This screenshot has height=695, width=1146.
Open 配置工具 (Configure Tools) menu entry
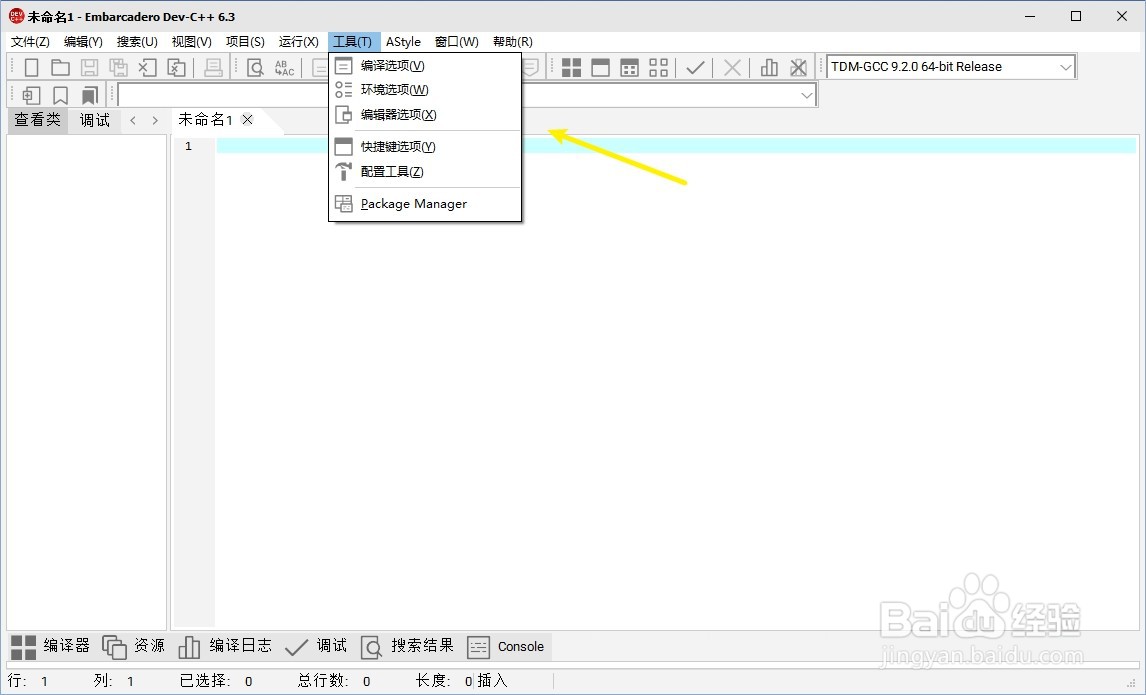[425, 172]
